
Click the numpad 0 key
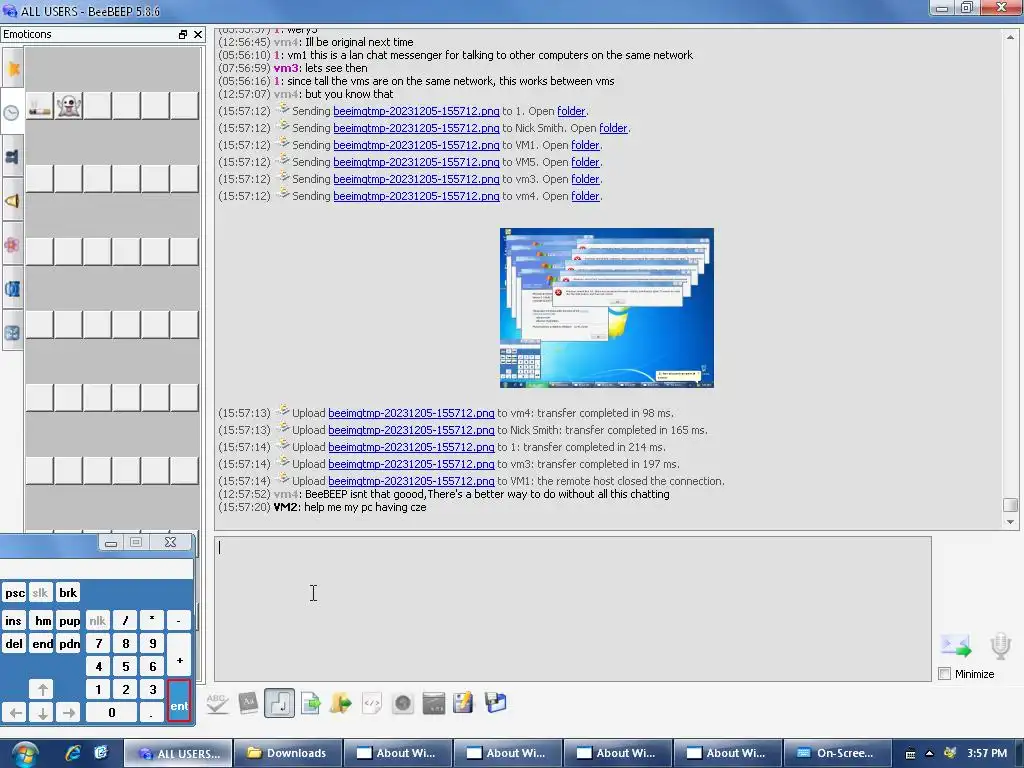click(112, 712)
